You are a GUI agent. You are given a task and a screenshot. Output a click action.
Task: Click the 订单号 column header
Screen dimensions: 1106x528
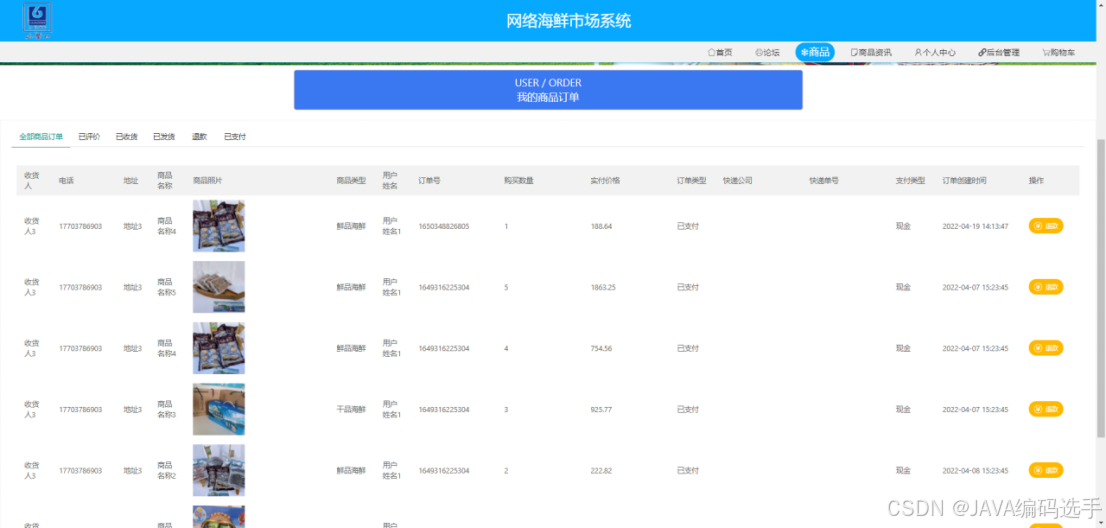(430, 180)
